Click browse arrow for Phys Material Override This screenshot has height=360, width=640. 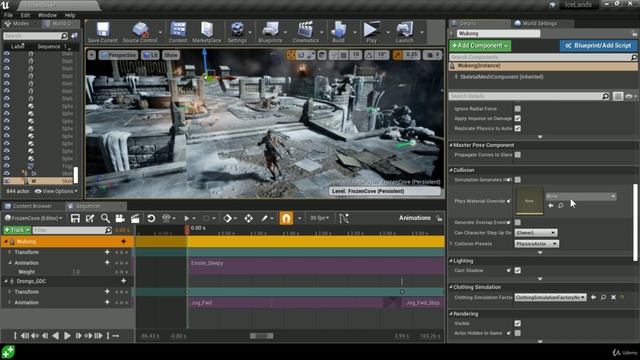(551, 205)
